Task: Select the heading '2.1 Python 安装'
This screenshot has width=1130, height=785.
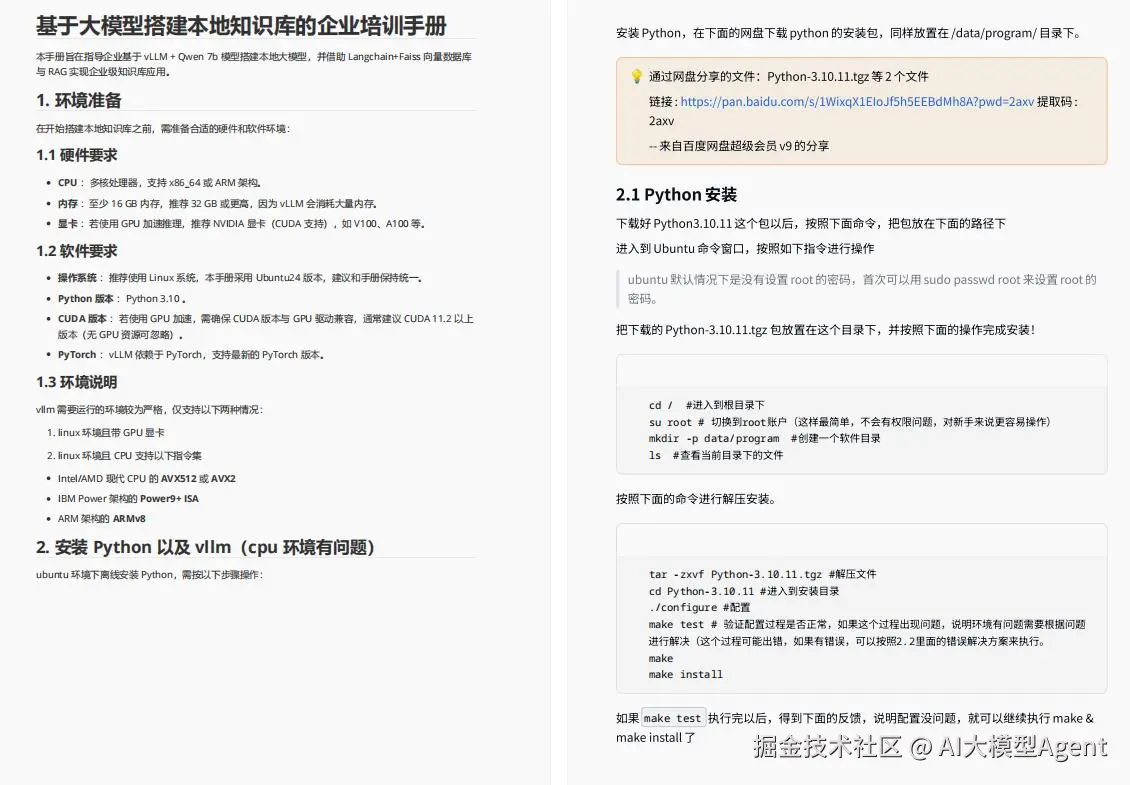Action: (x=676, y=195)
